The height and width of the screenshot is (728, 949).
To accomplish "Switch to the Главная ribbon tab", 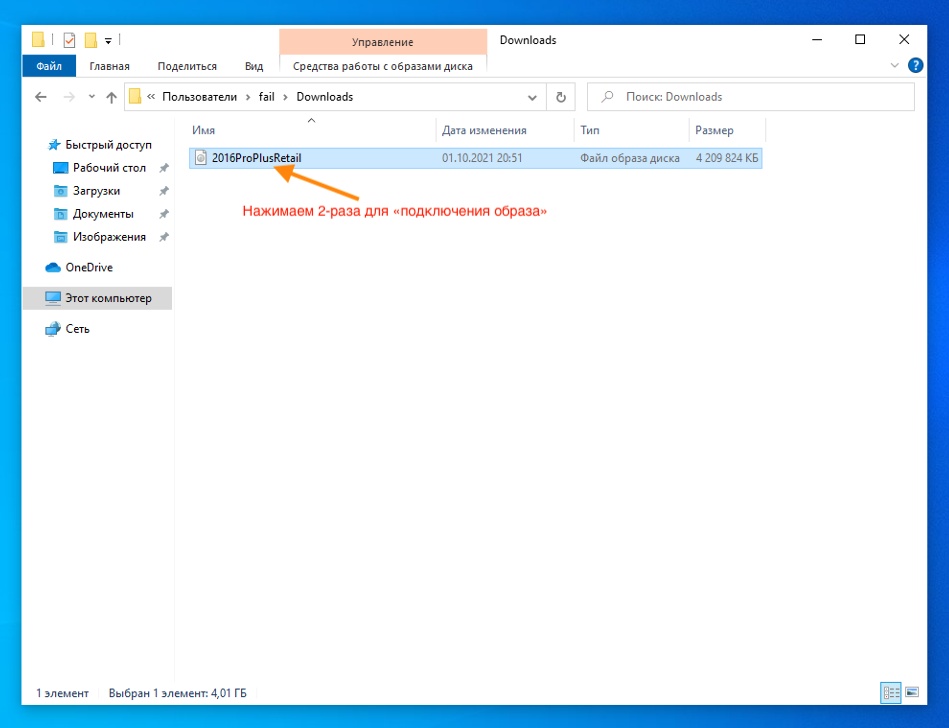I will click(x=110, y=66).
